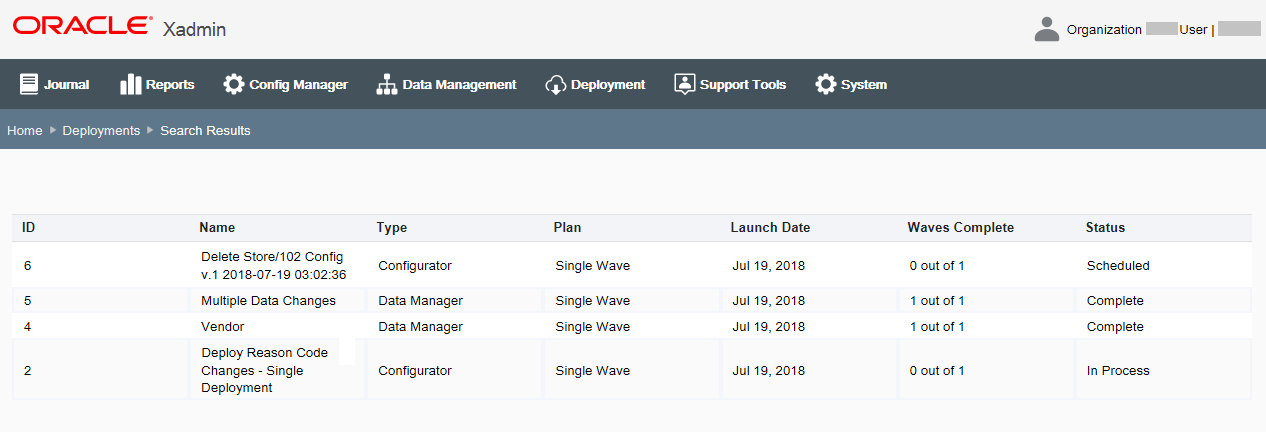The height and width of the screenshot is (432, 1266).
Task: Click the Journal book icon
Action: [x=28, y=84]
